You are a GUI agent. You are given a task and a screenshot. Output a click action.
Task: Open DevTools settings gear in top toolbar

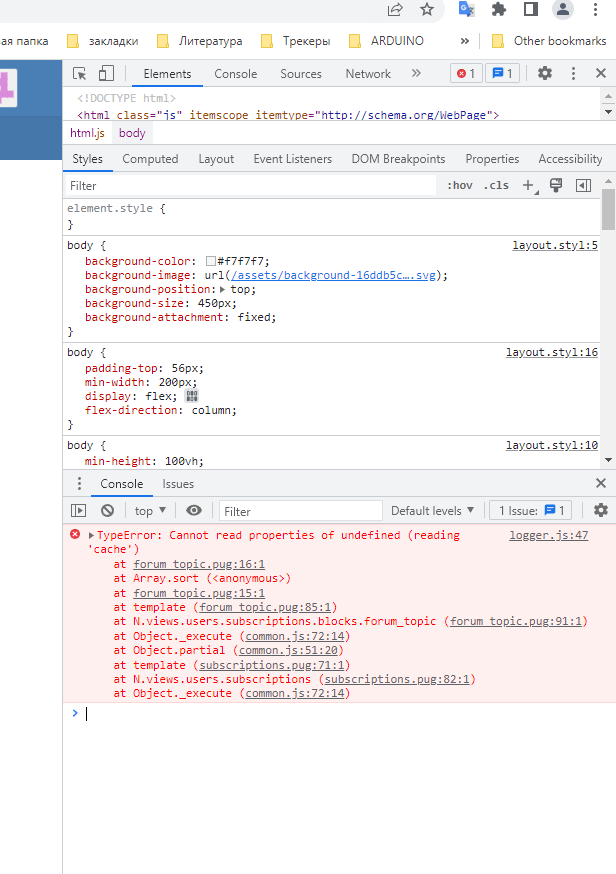tap(545, 73)
